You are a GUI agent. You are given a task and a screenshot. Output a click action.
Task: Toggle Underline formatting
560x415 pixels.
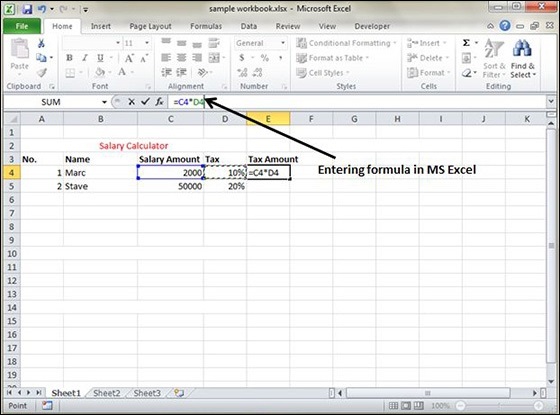point(100,58)
